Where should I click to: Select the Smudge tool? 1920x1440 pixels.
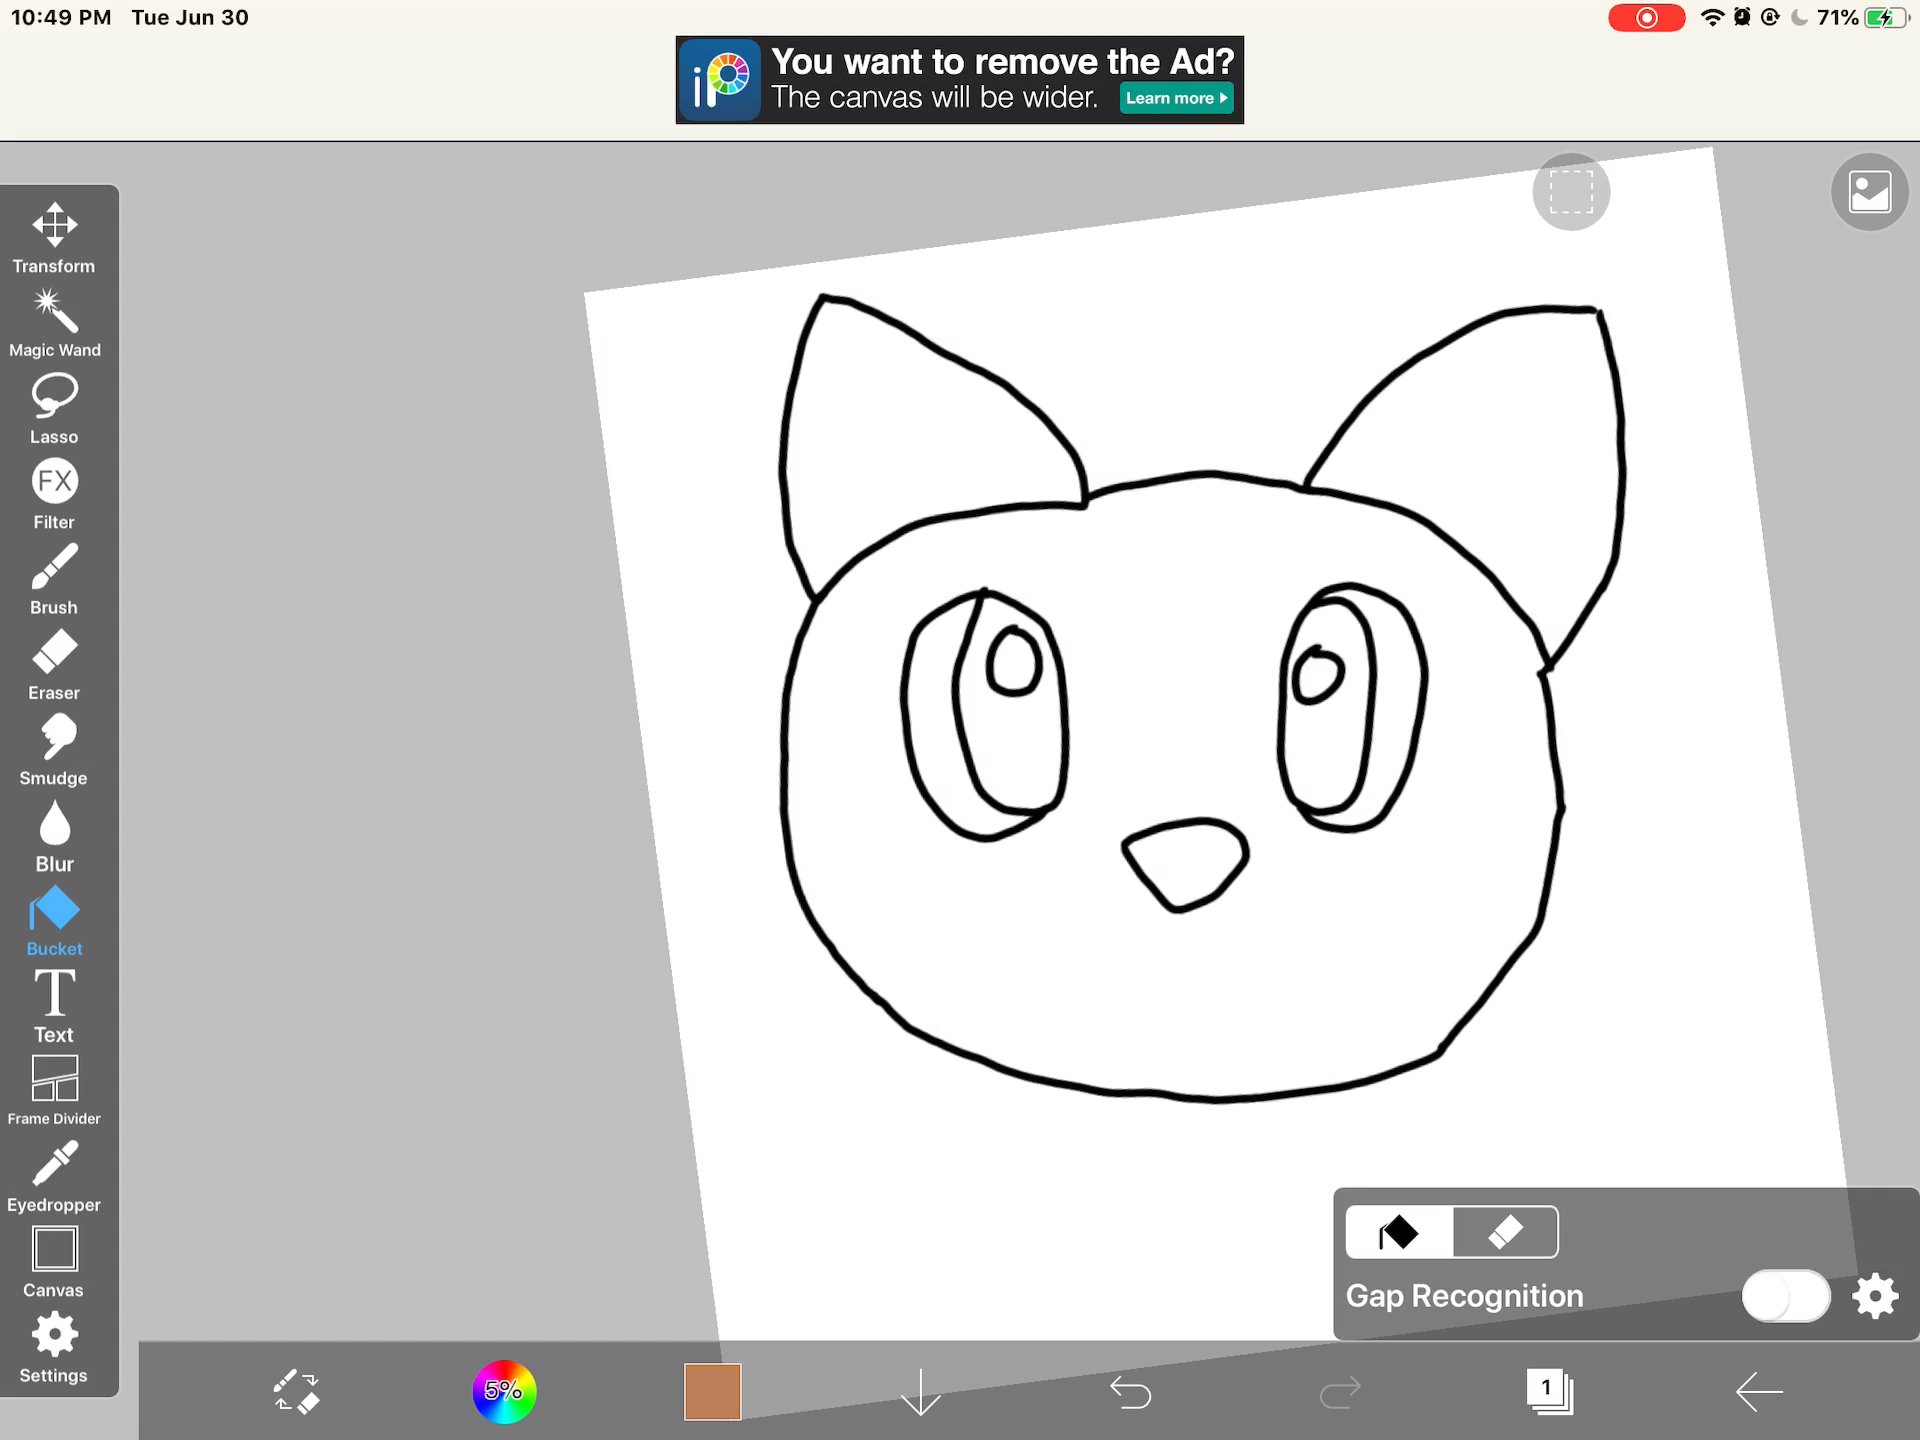coord(54,750)
